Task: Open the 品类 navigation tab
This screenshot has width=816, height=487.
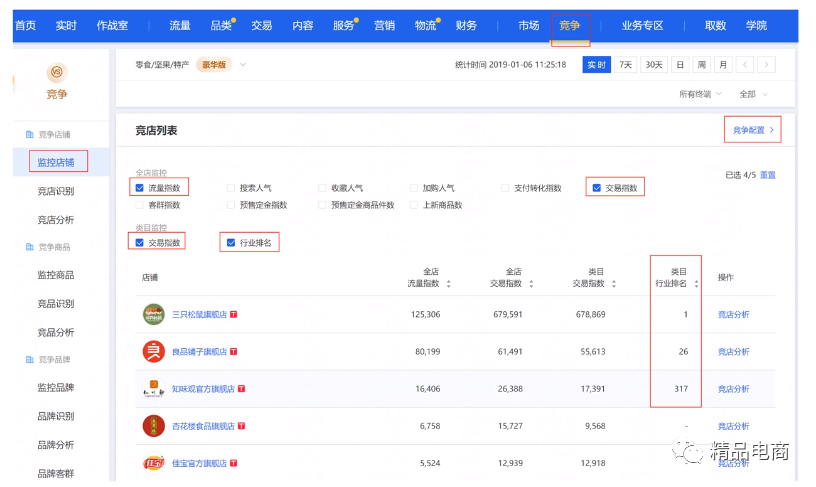Action: click(x=221, y=25)
